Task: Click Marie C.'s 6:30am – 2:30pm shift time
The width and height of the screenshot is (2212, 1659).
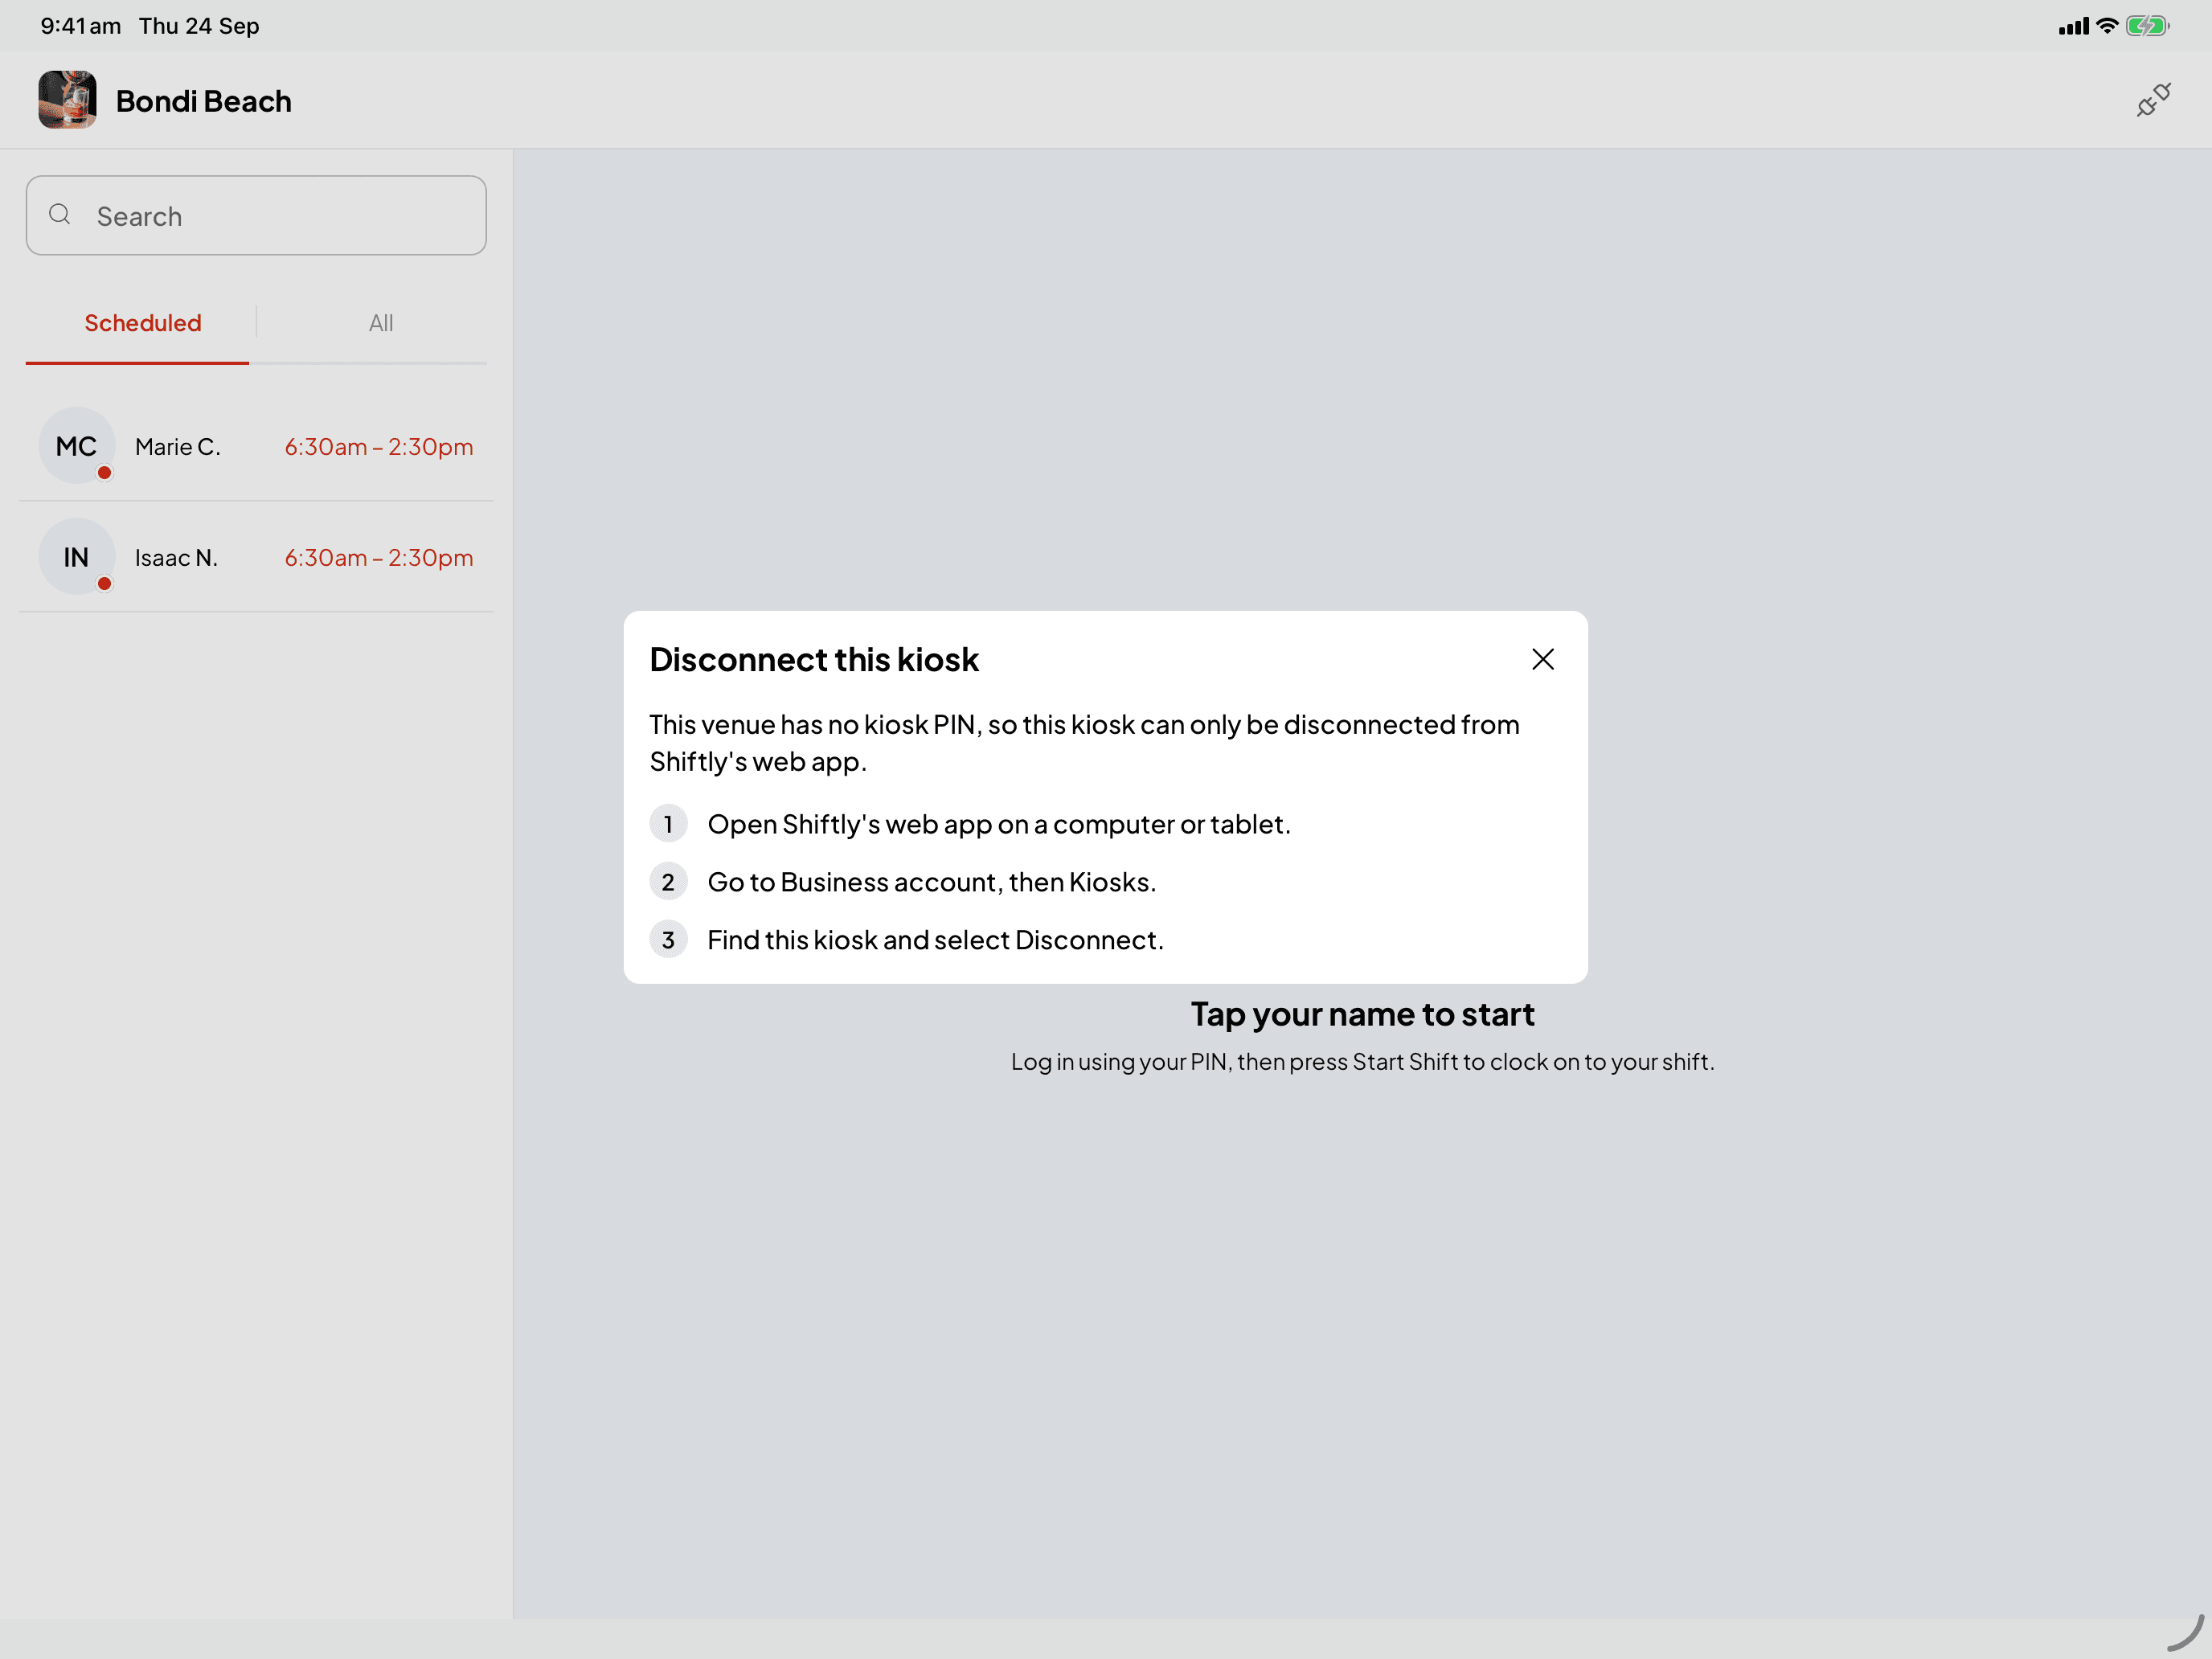Action: pyautogui.click(x=379, y=447)
